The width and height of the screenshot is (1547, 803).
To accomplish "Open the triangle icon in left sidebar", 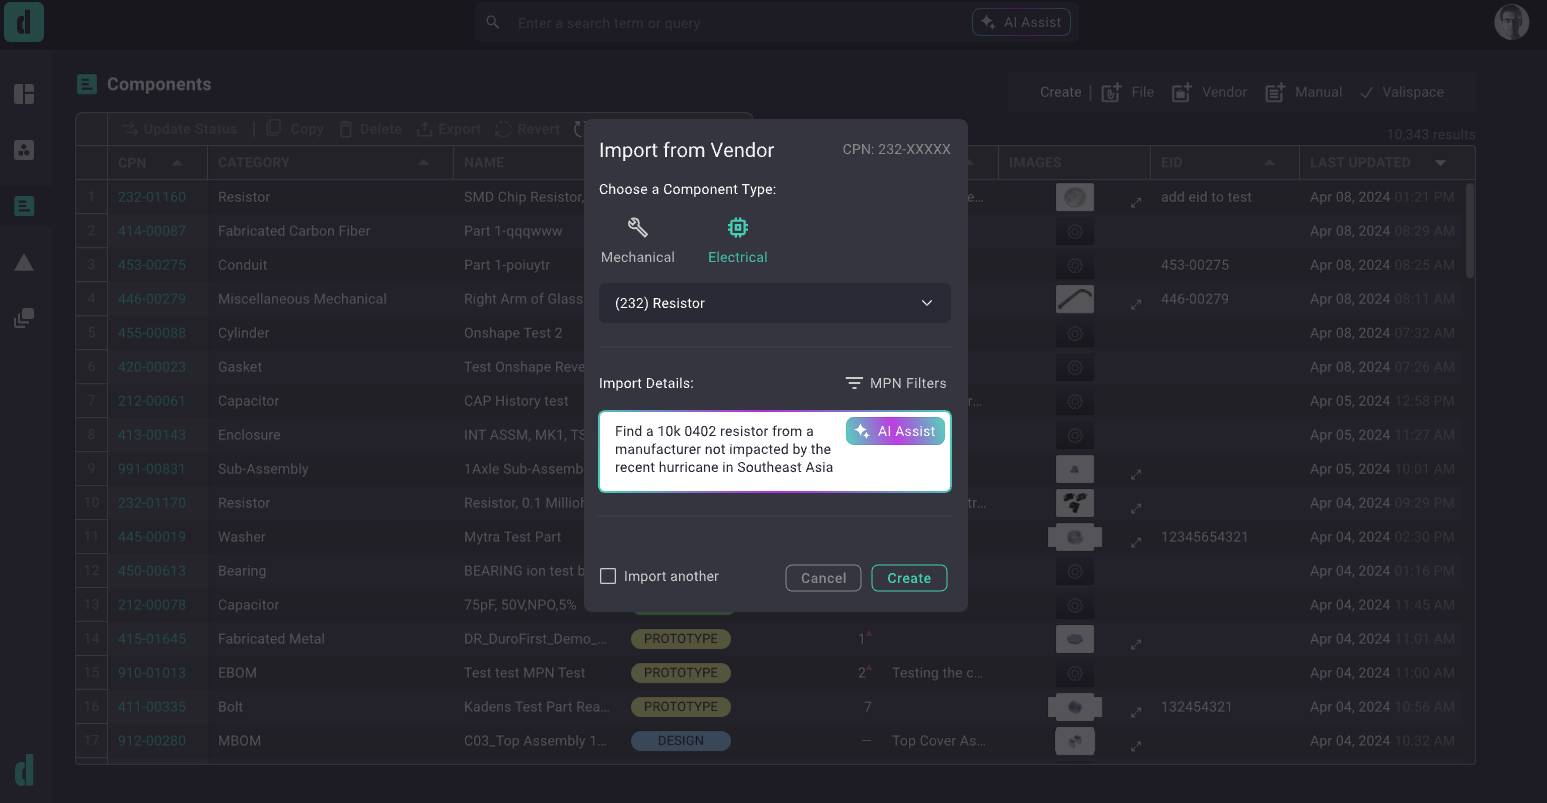I will 24,262.
